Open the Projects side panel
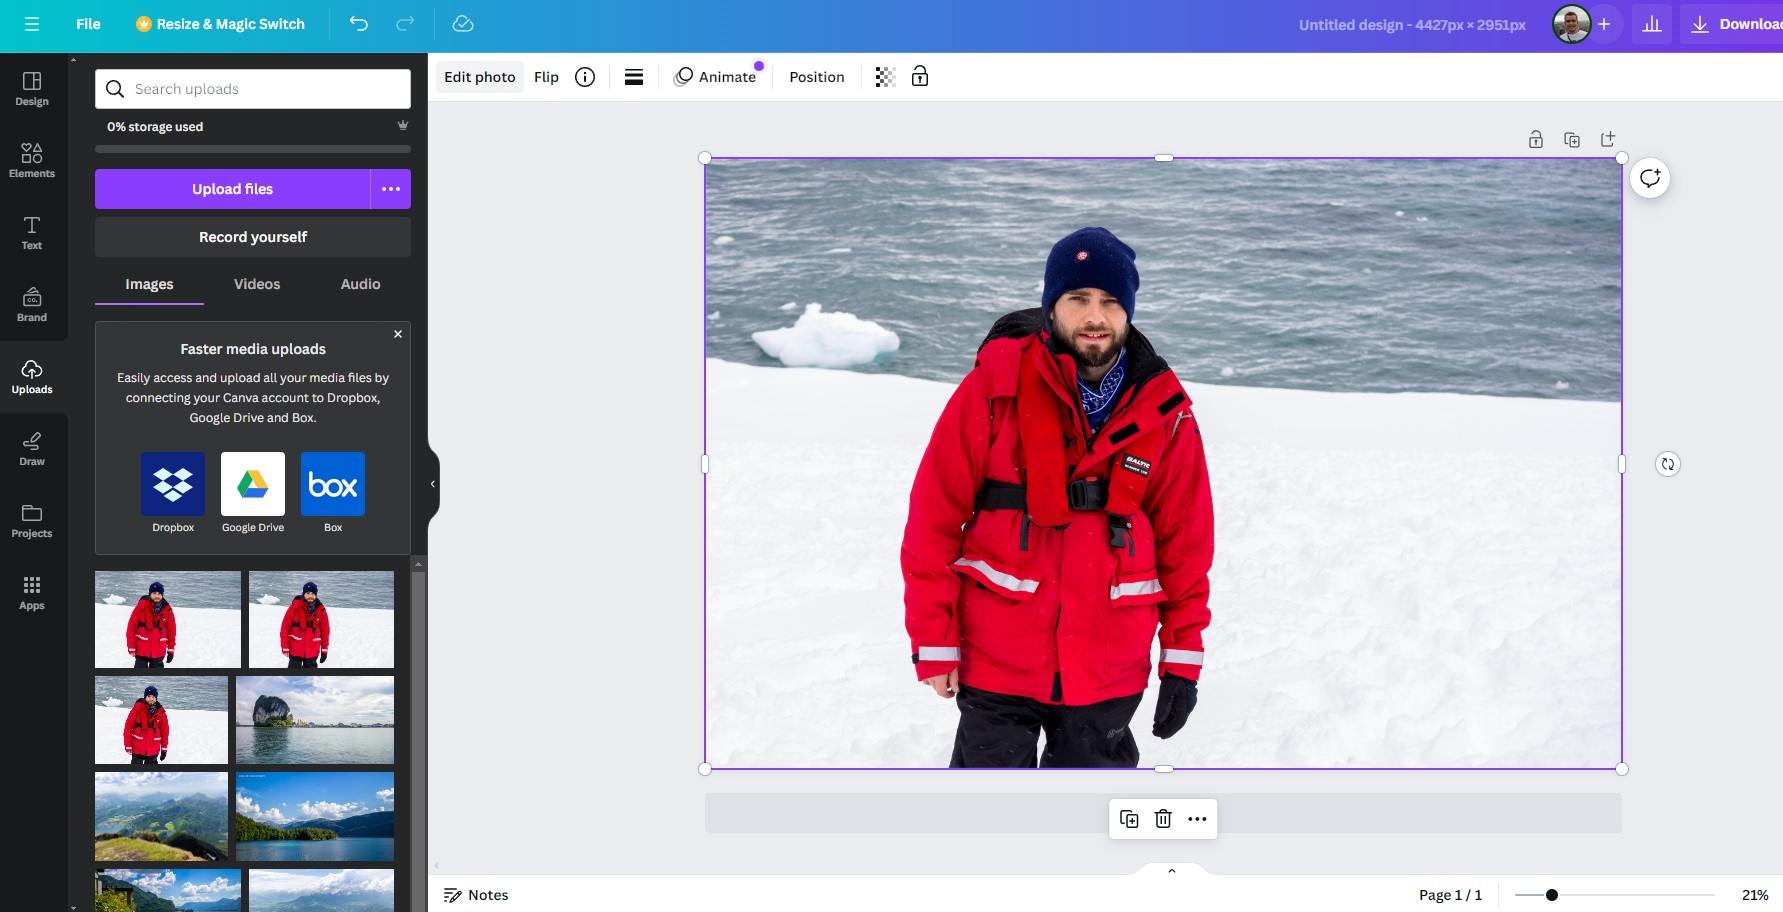Screen dimensions: 1783x912 pos(32,520)
